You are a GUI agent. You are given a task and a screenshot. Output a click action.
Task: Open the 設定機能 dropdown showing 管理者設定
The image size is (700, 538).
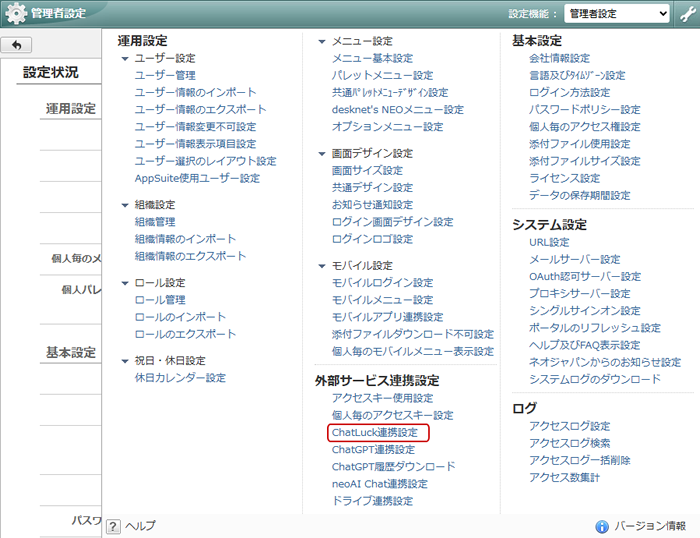pos(617,13)
